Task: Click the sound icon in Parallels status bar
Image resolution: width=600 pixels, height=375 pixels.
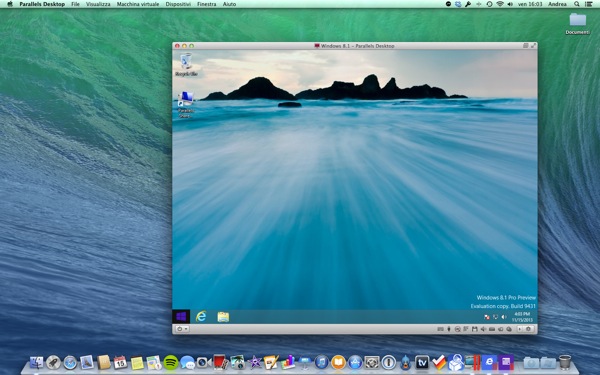Action: click(483, 329)
